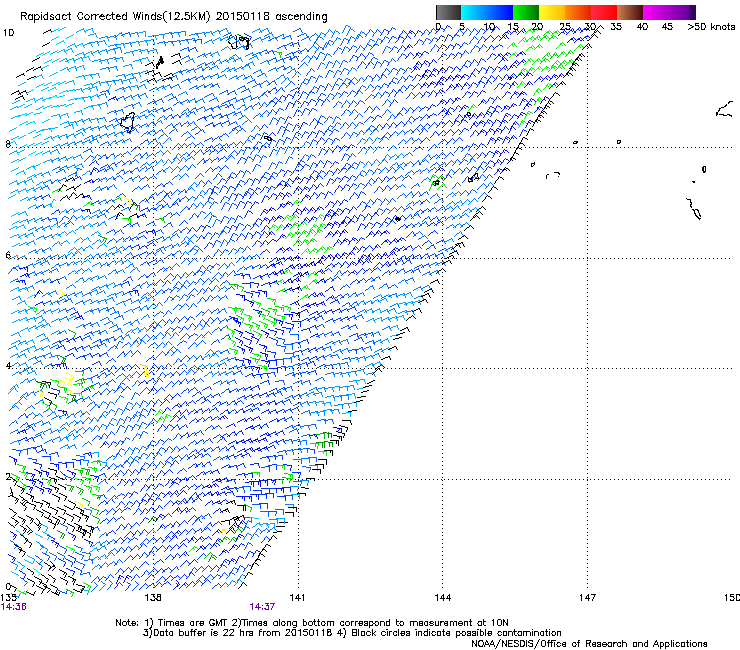Click the purple time label 14:37
Screen dimensions: 740x650
coord(262,607)
